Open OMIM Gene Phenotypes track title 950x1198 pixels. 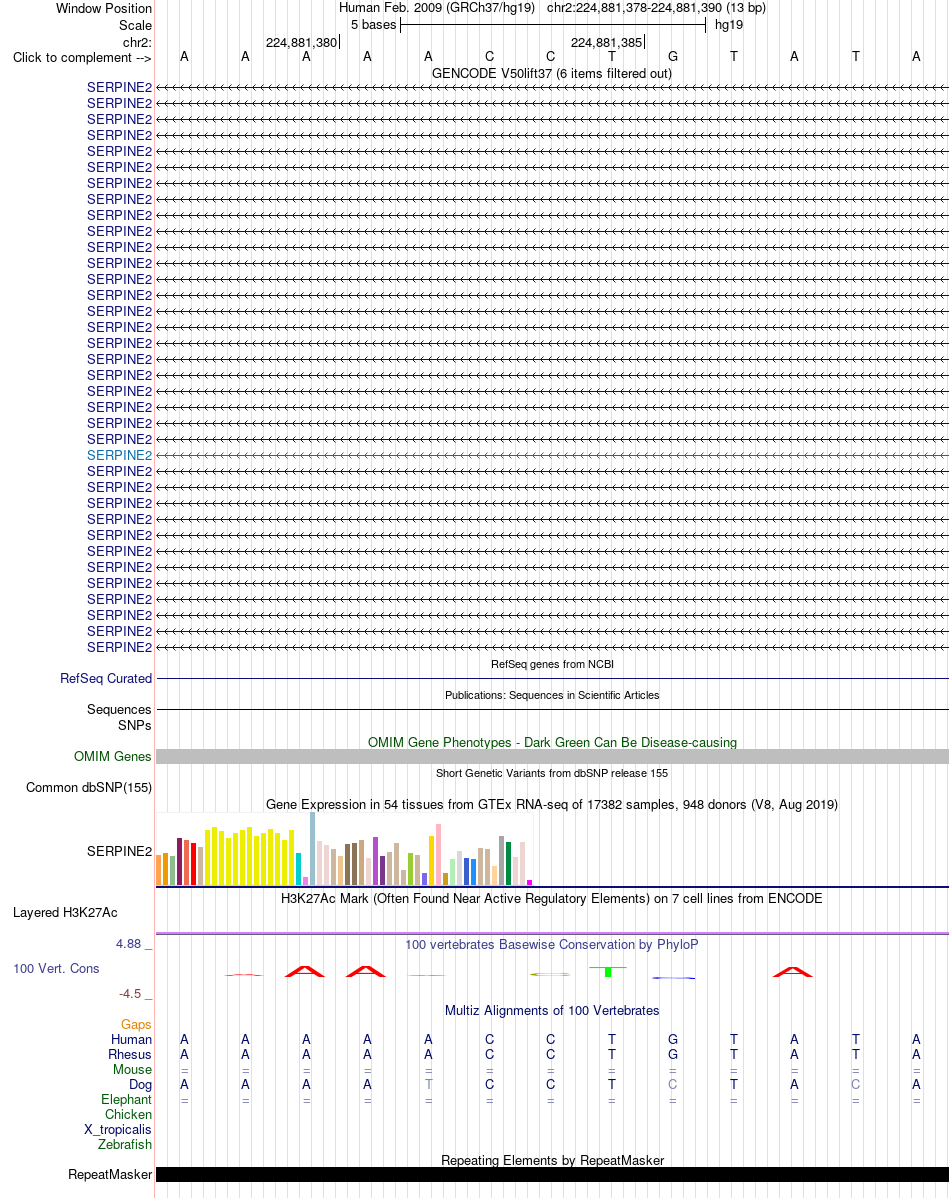pos(552,743)
